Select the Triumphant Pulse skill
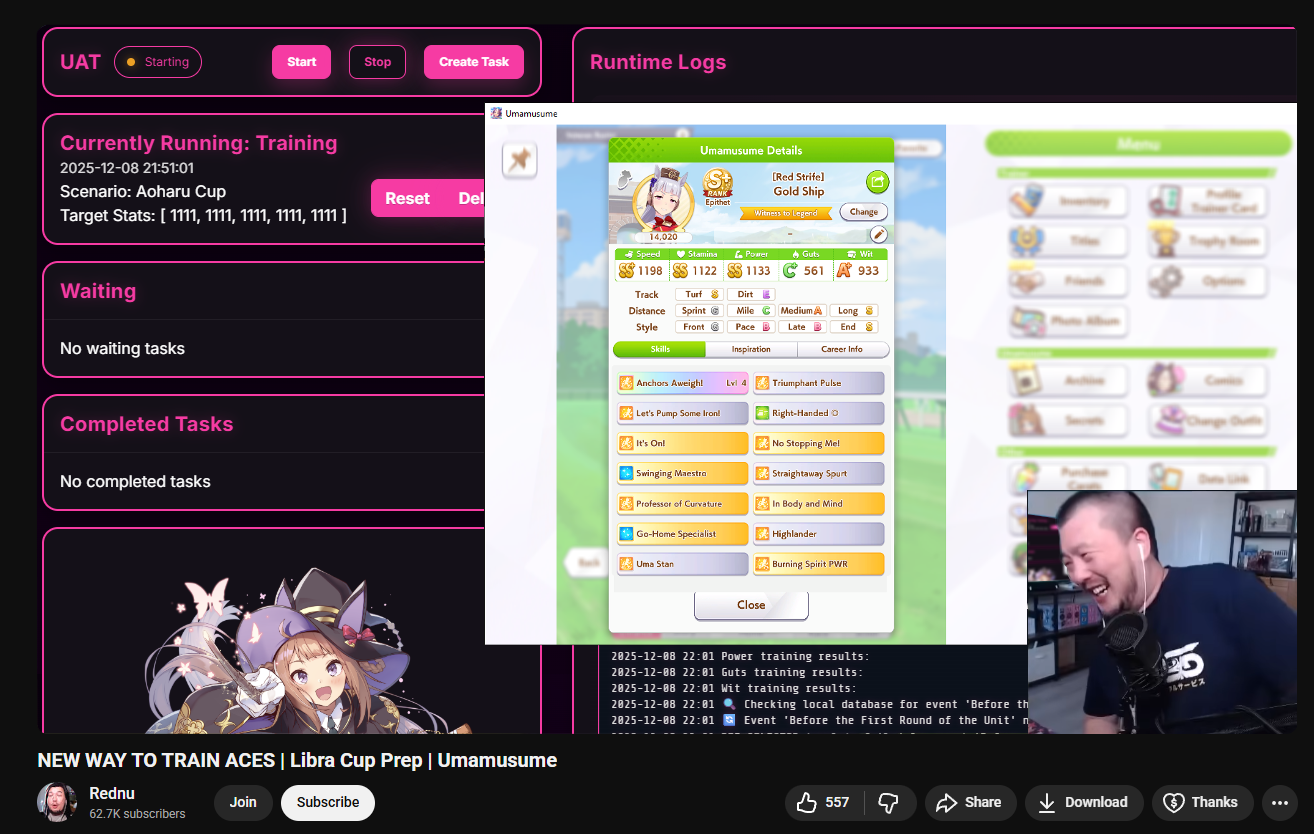The image size is (1314, 834). pyautogui.click(x=819, y=383)
